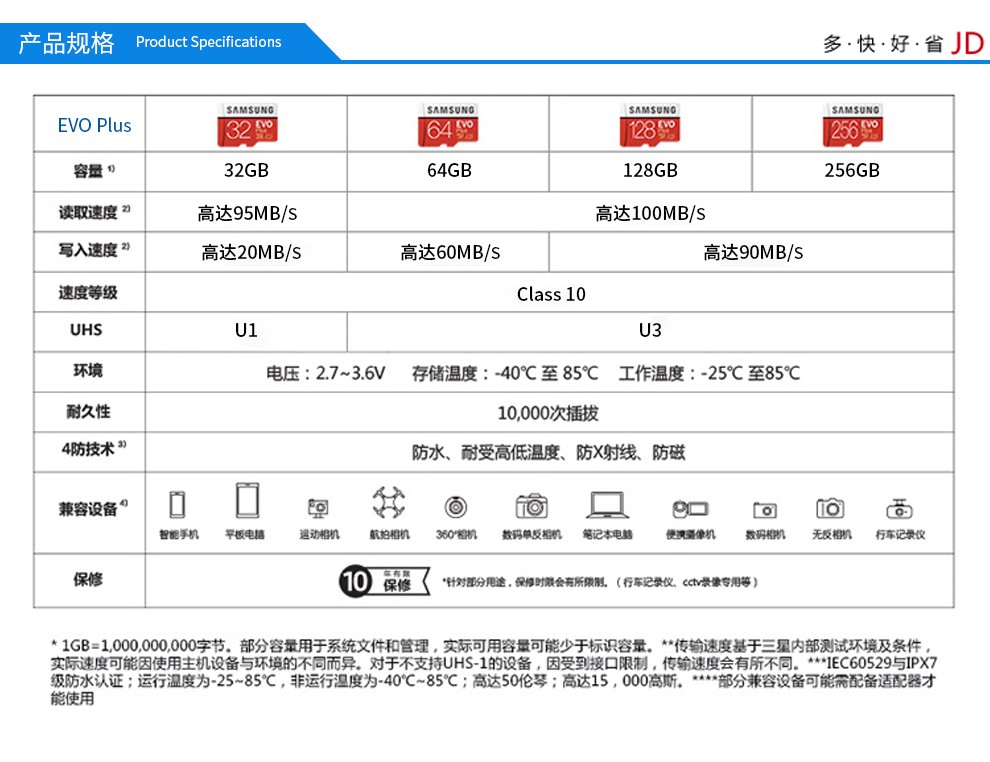Click the '速度等级' row label

[88, 292]
